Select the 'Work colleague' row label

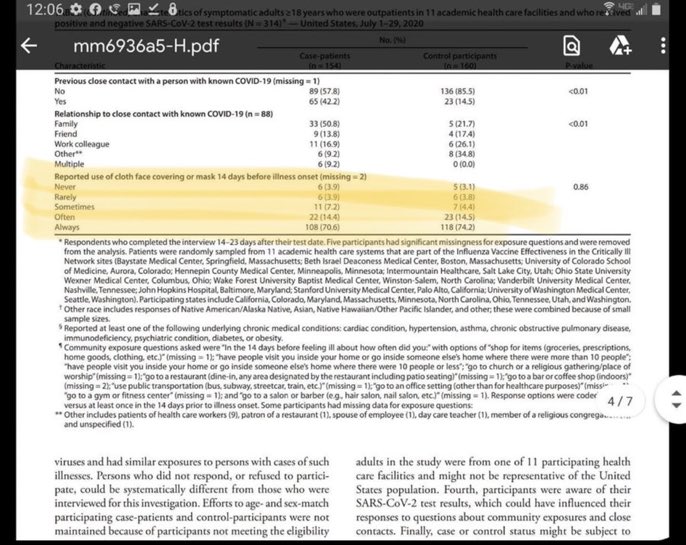click(82, 144)
